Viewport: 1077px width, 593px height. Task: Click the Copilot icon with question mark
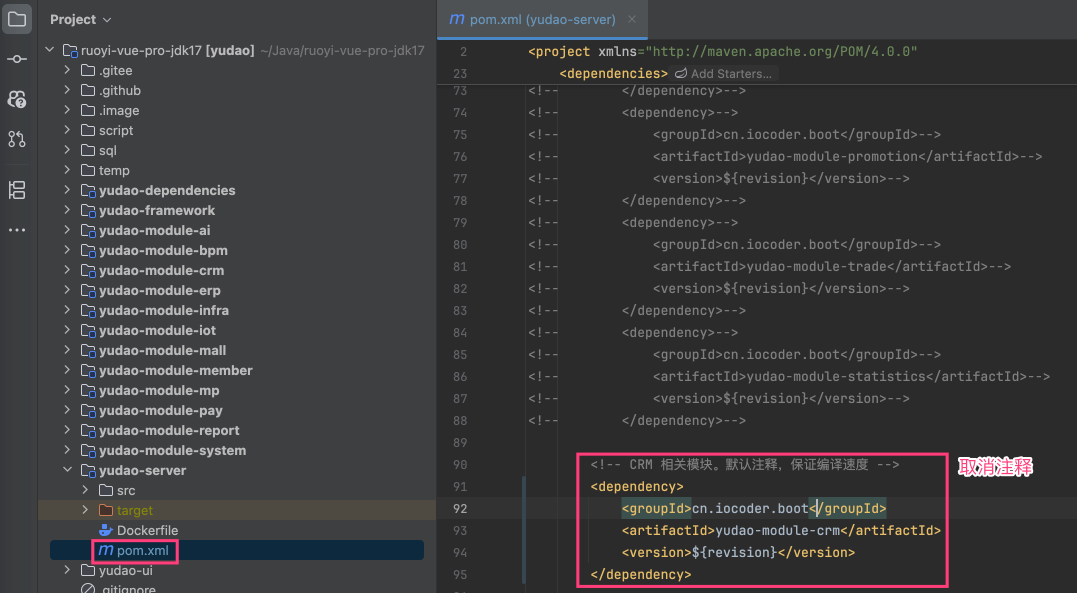click(17, 99)
